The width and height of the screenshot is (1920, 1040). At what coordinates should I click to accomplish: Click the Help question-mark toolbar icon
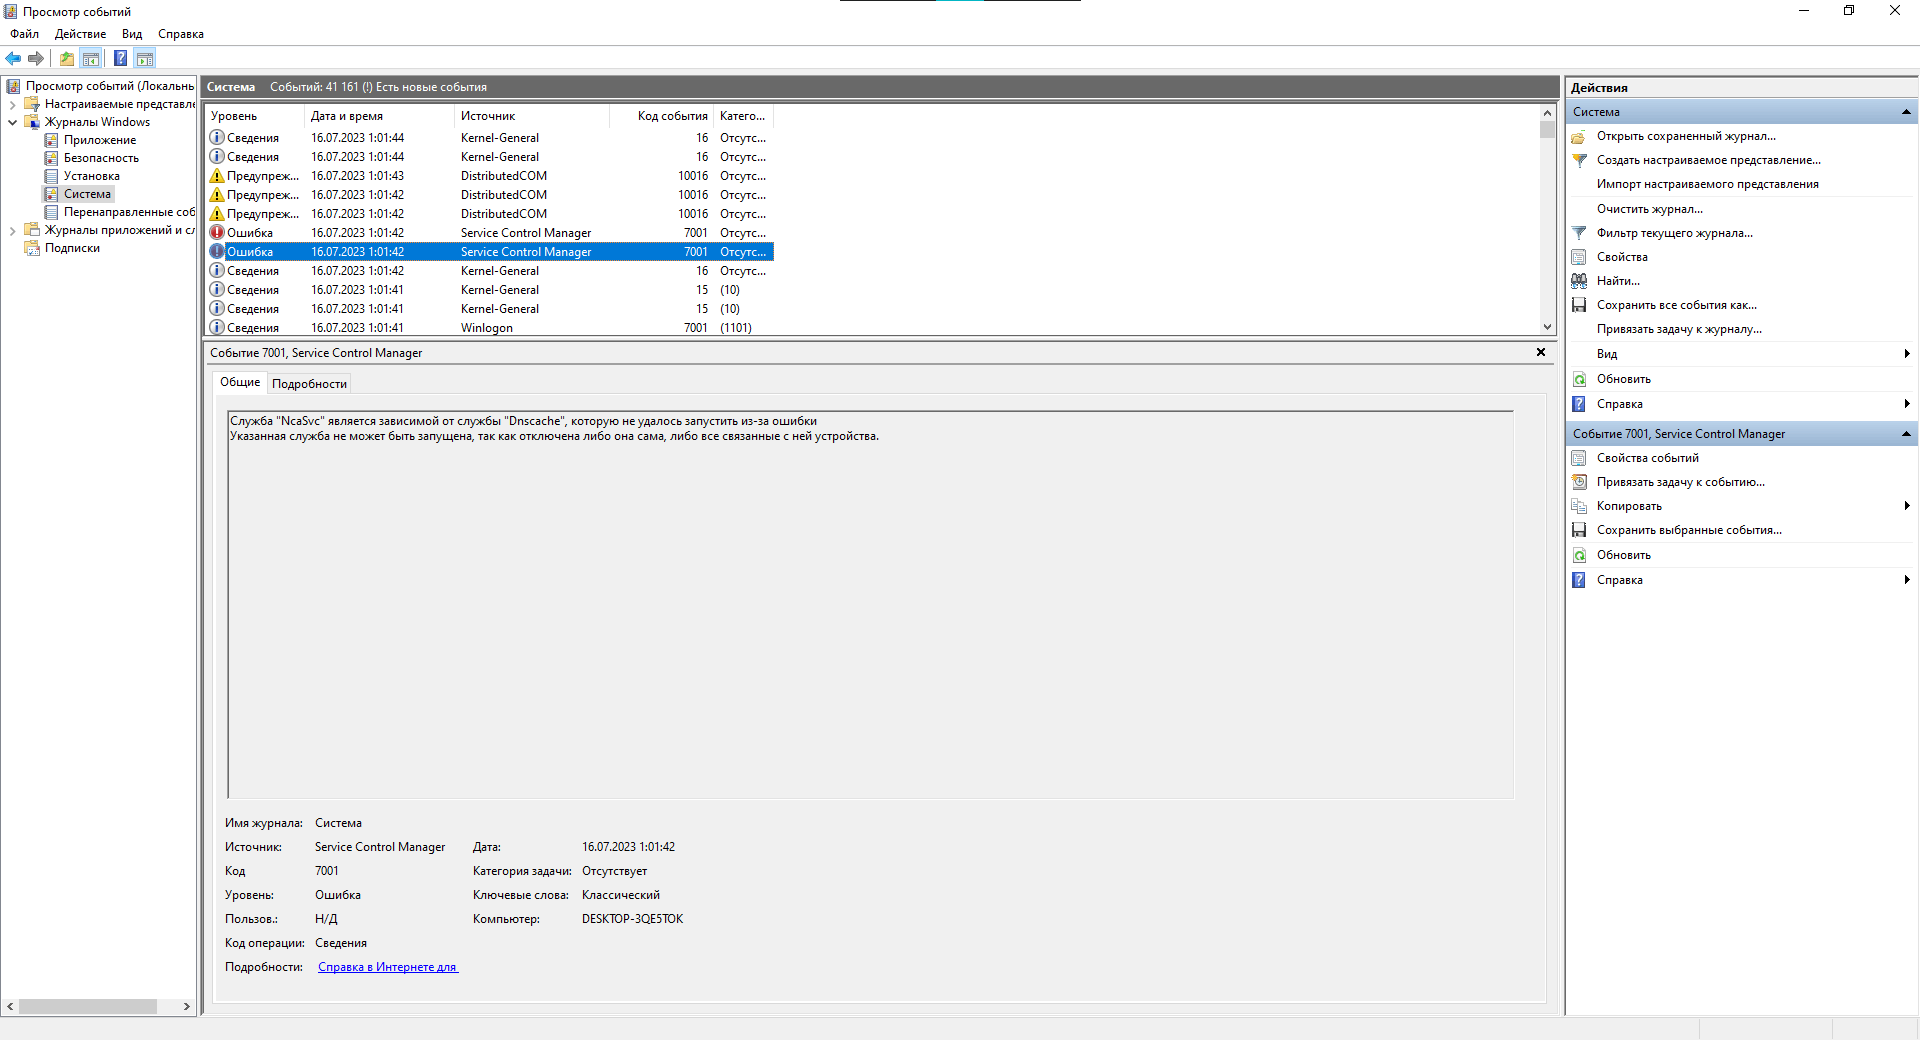click(120, 58)
